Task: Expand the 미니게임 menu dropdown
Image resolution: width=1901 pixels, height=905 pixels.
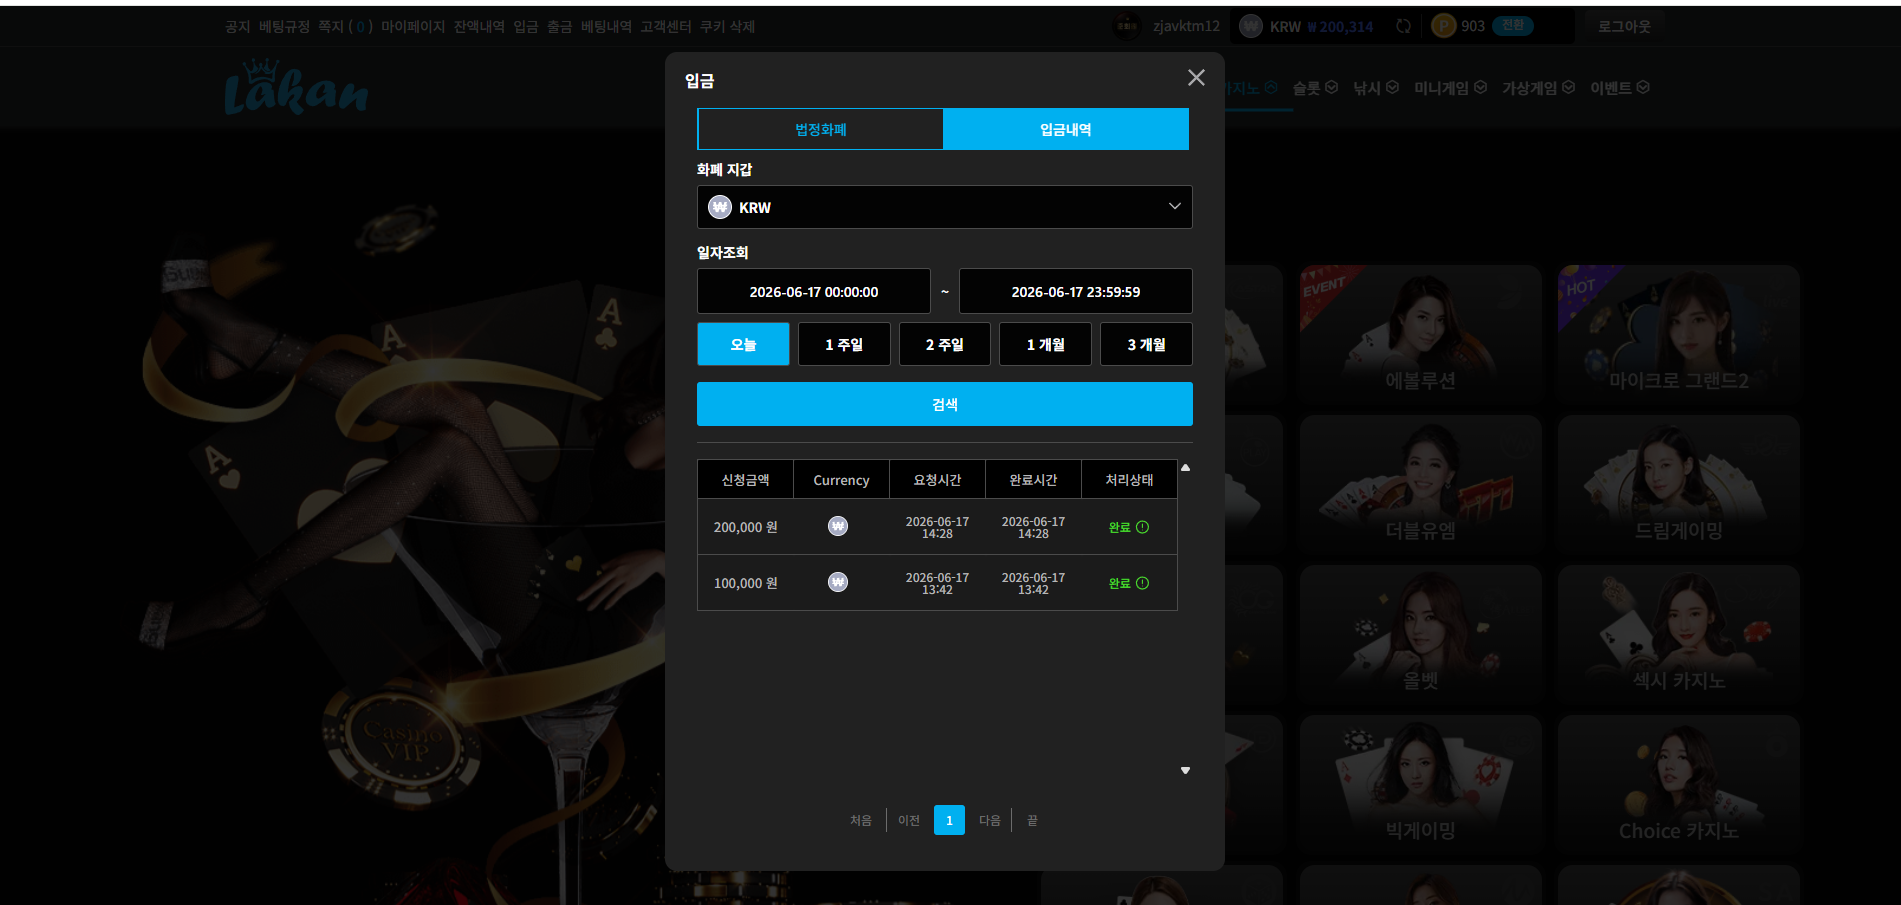Action: point(1450,88)
